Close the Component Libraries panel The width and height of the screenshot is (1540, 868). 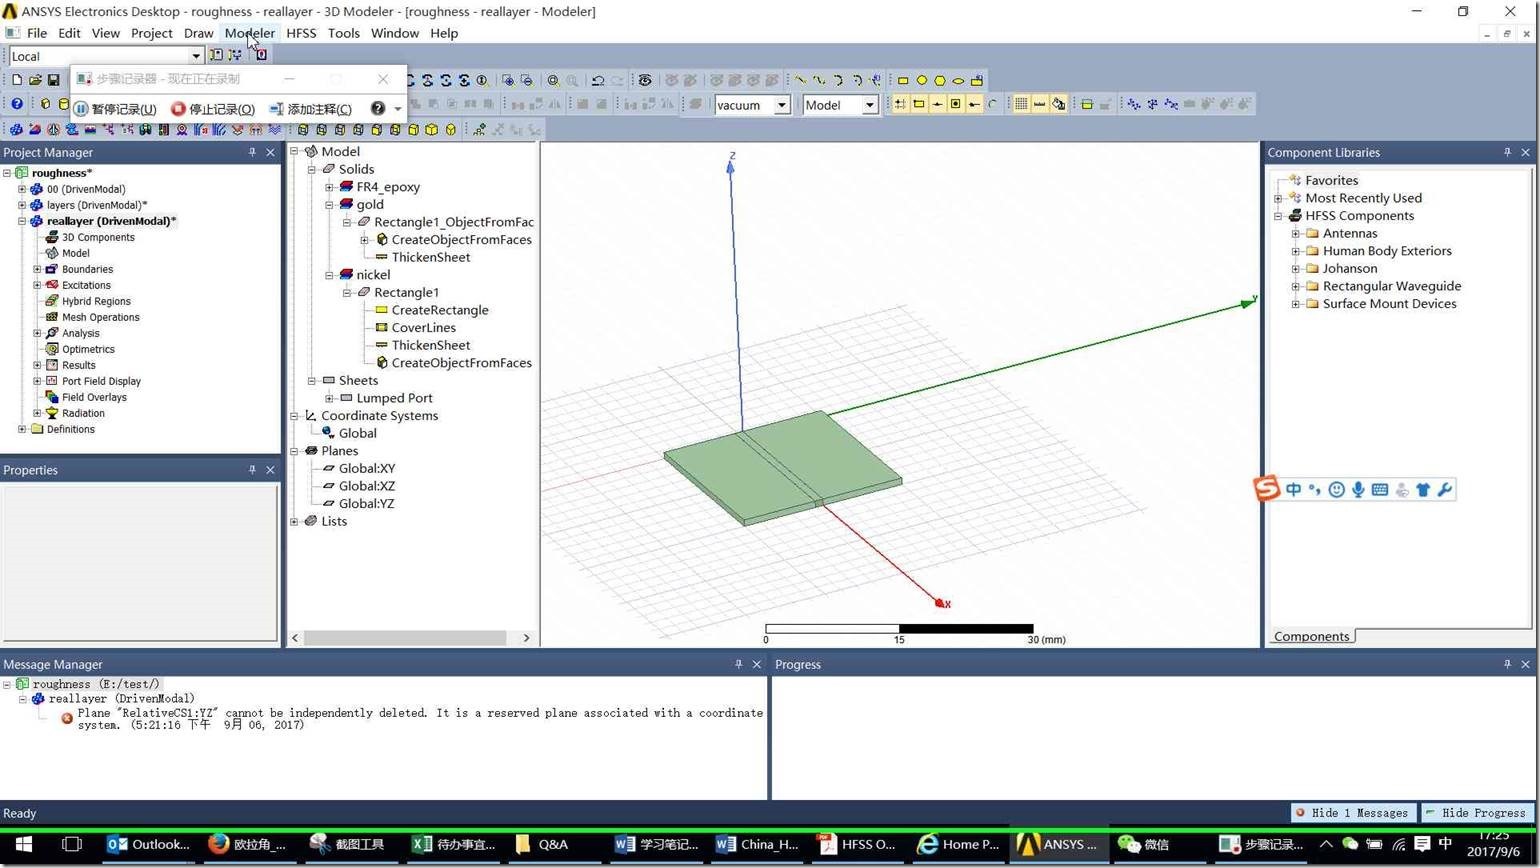[x=1525, y=152]
